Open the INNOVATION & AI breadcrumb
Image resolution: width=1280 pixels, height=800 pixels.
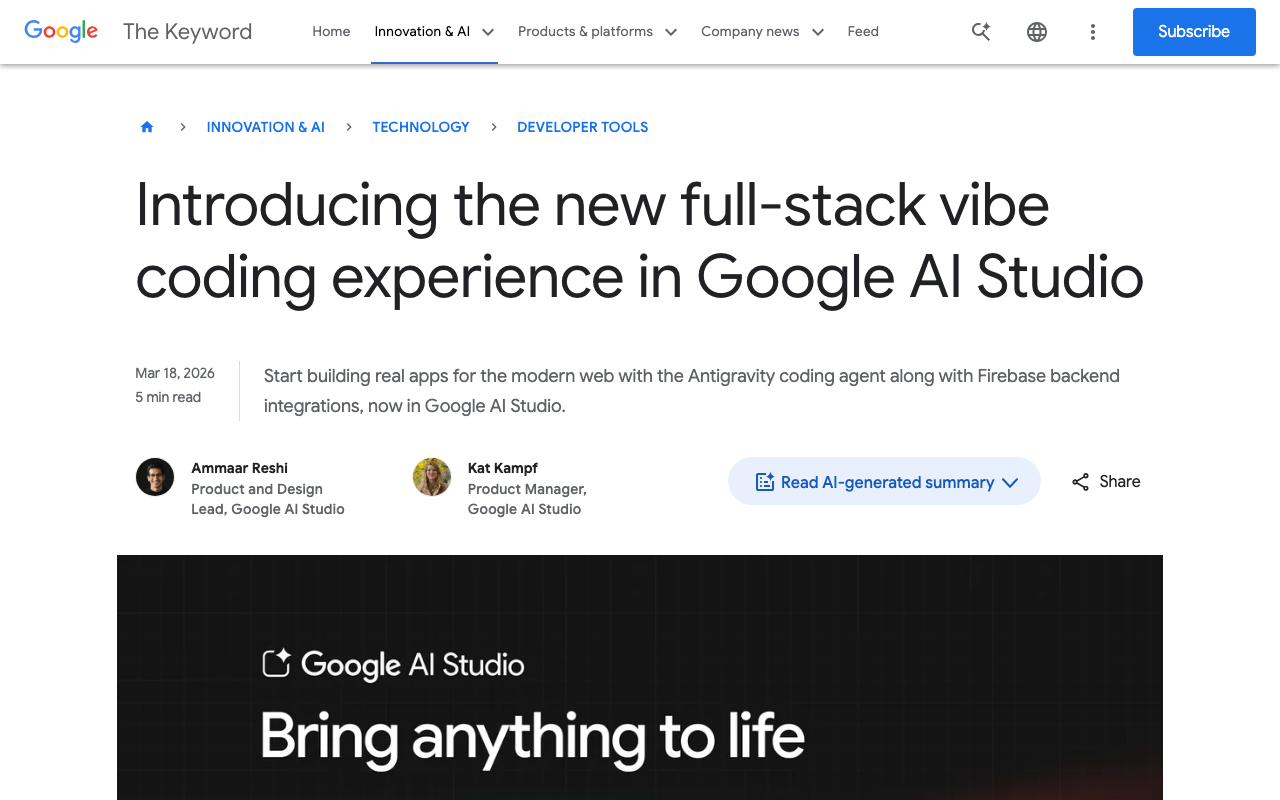tap(266, 127)
